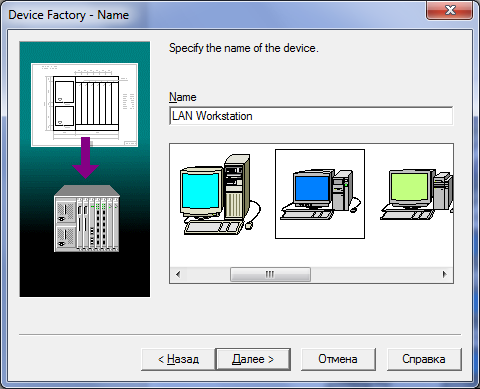Click the purple down arrow graphic
This screenshot has height=389, width=480.
tap(85, 158)
